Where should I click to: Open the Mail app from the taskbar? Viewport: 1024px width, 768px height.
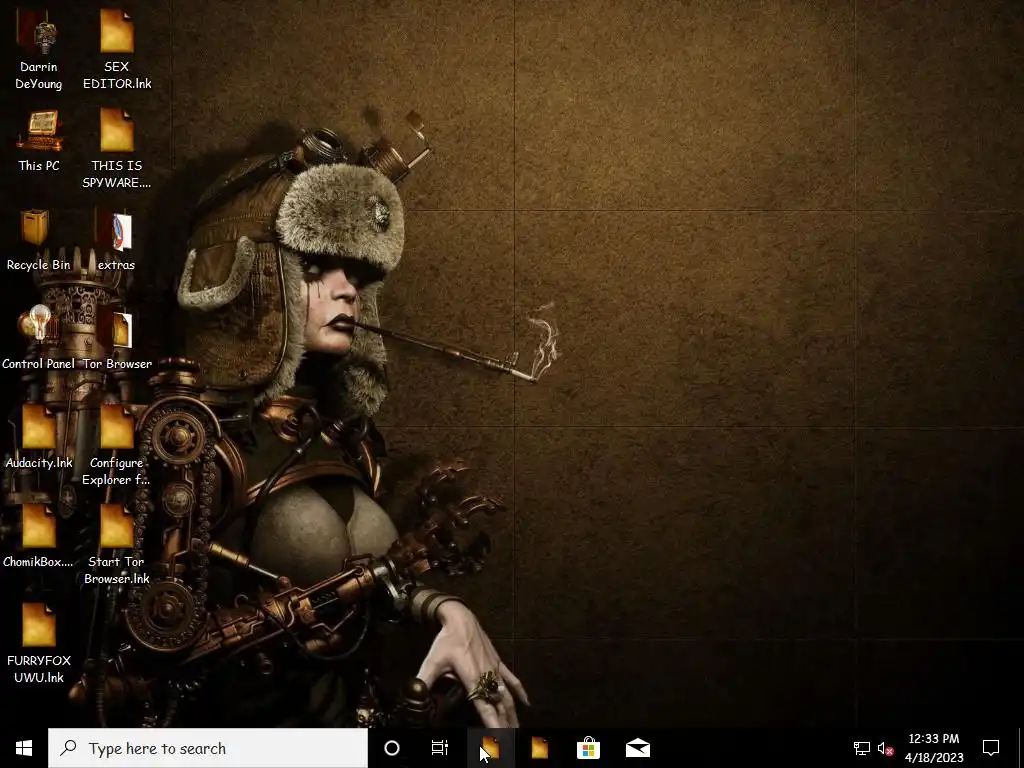(x=638, y=748)
